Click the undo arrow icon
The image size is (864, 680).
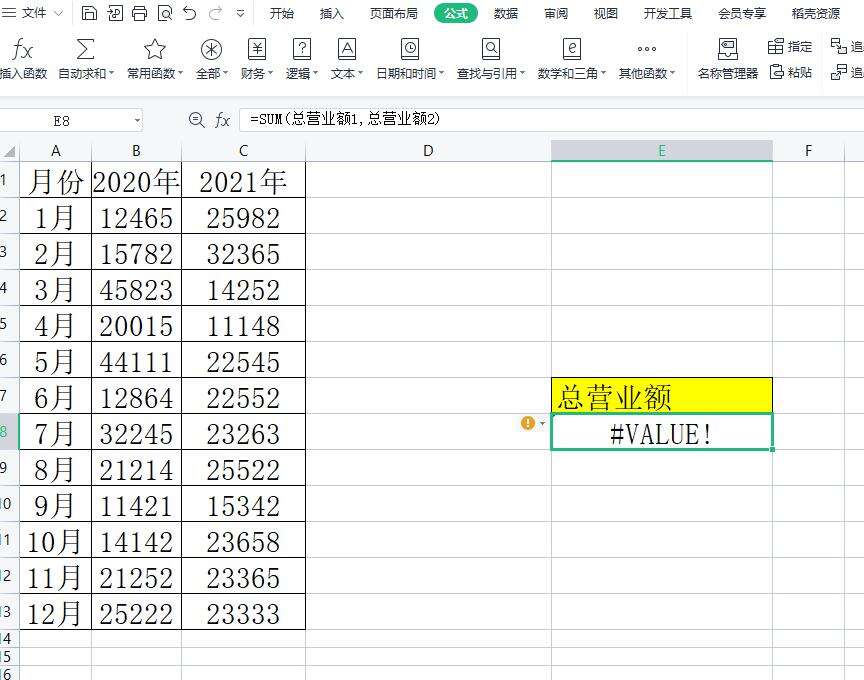(x=190, y=13)
